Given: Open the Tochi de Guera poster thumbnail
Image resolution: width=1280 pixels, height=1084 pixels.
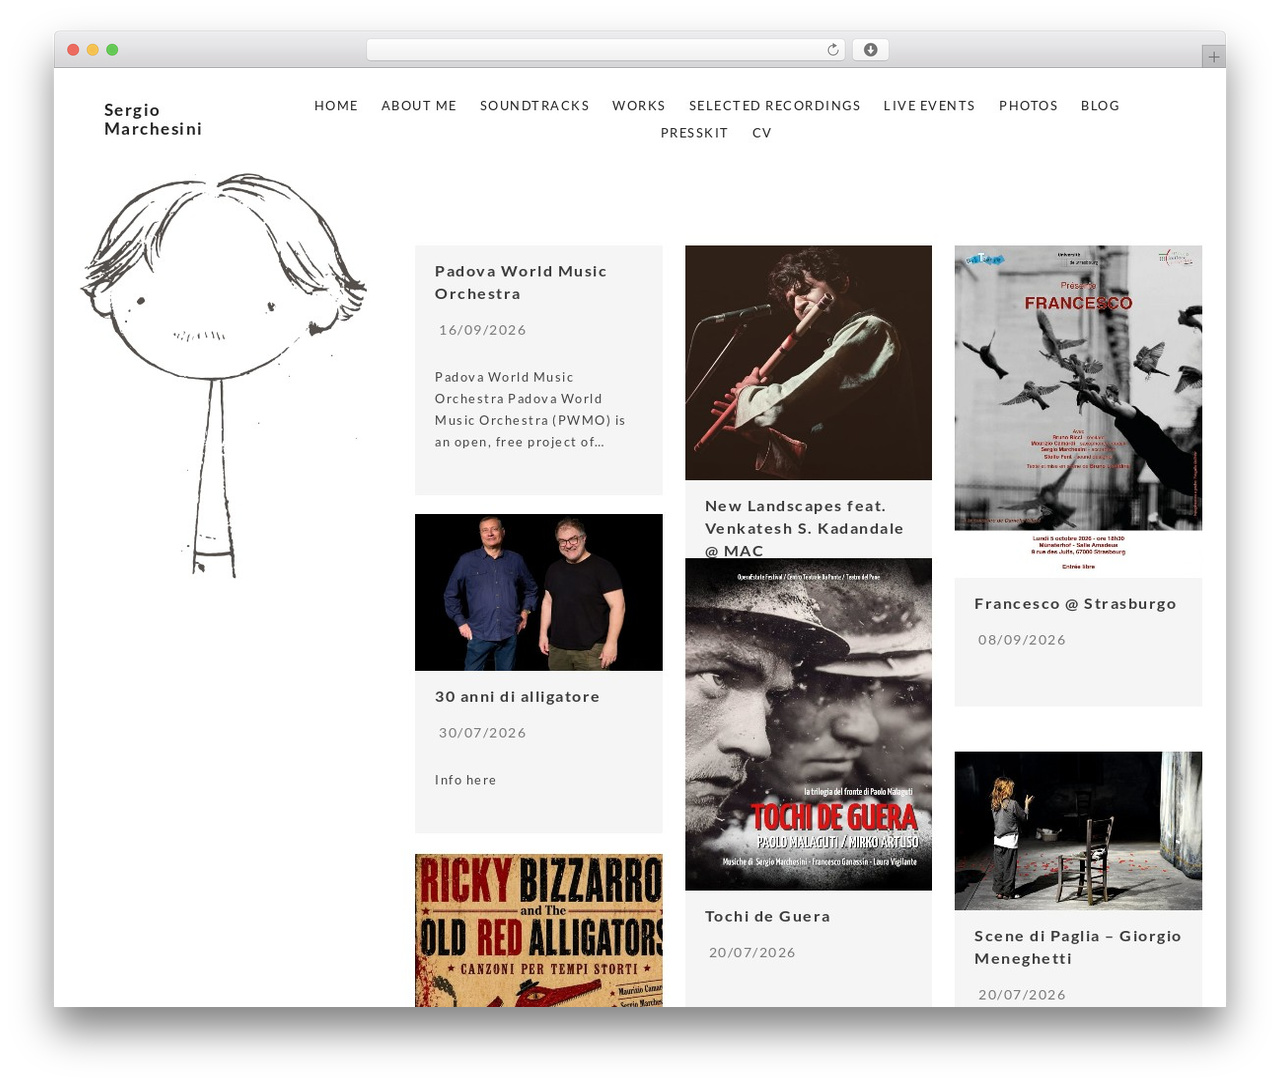Looking at the screenshot, I should (x=808, y=724).
